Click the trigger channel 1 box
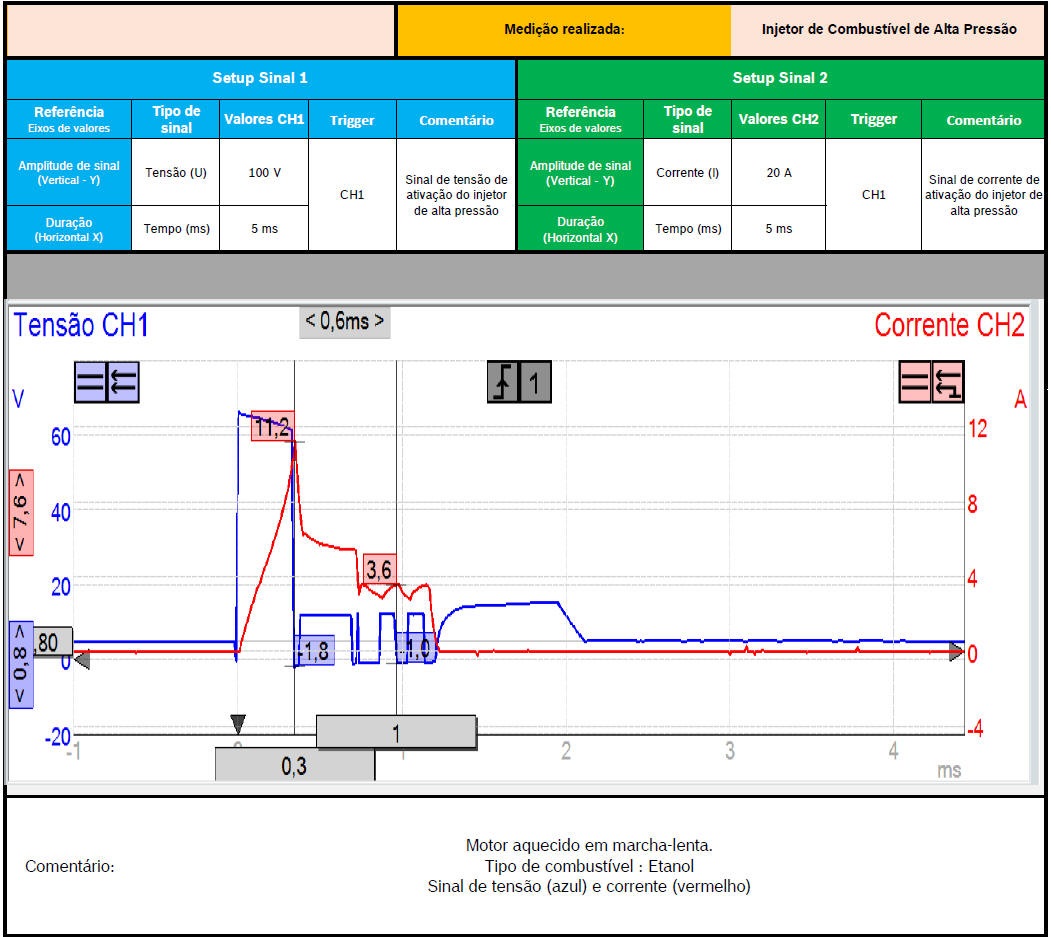Viewport: 1051px width, 937px height. pos(535,382)
